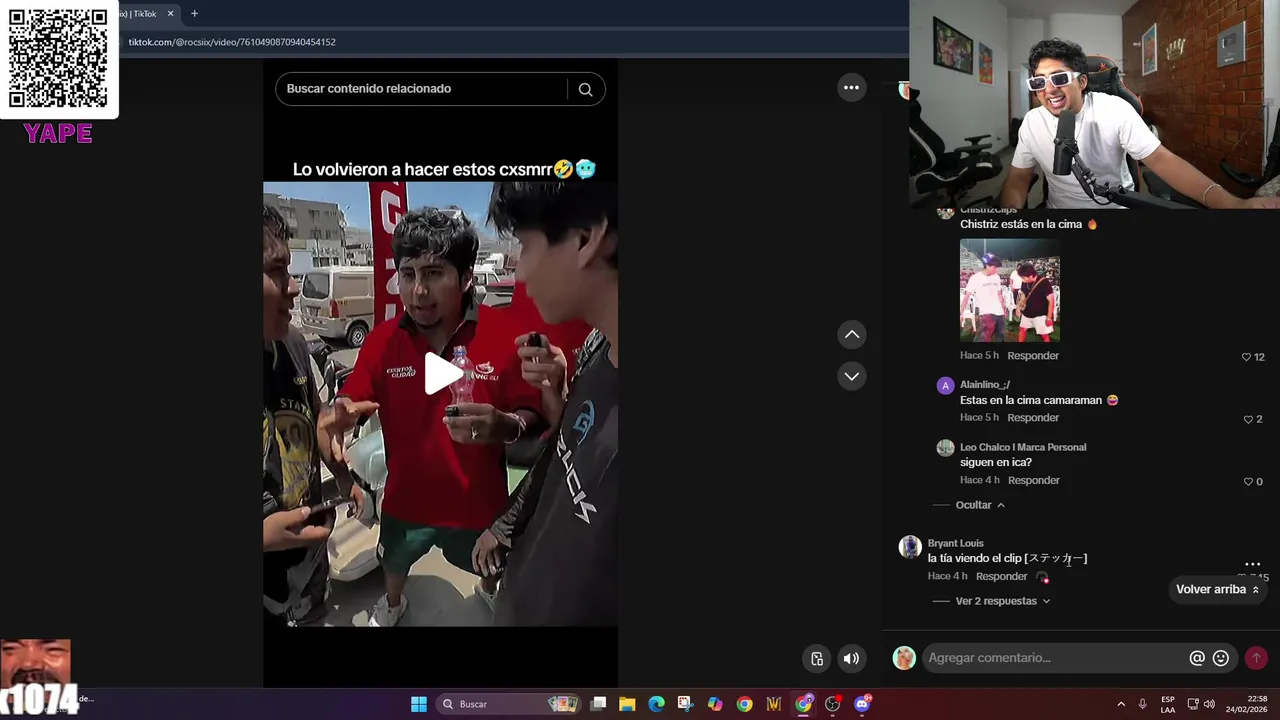Open the OBS Studio taskbar icon

pyautogui.click(x=832, y=704)
